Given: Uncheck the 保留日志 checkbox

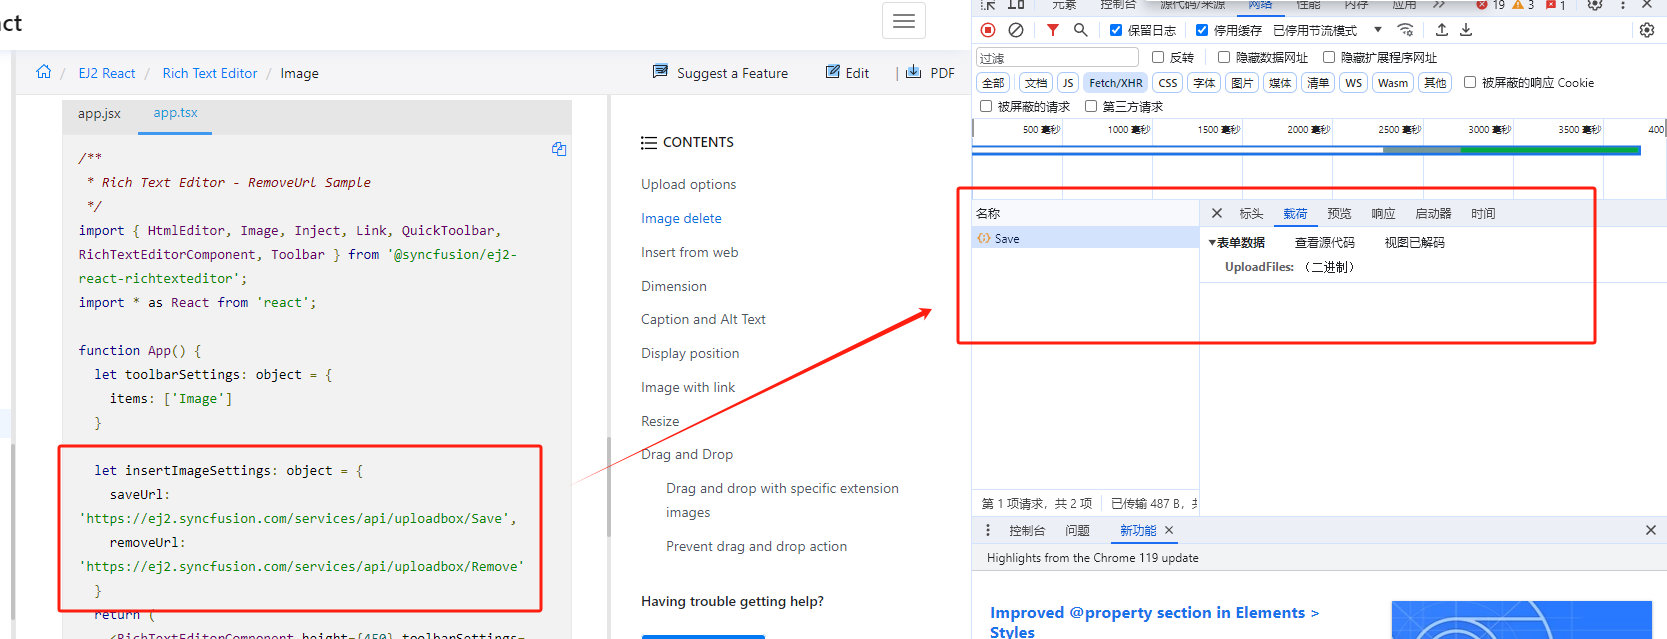Looking at the screenshot, I should [1116, 30].
